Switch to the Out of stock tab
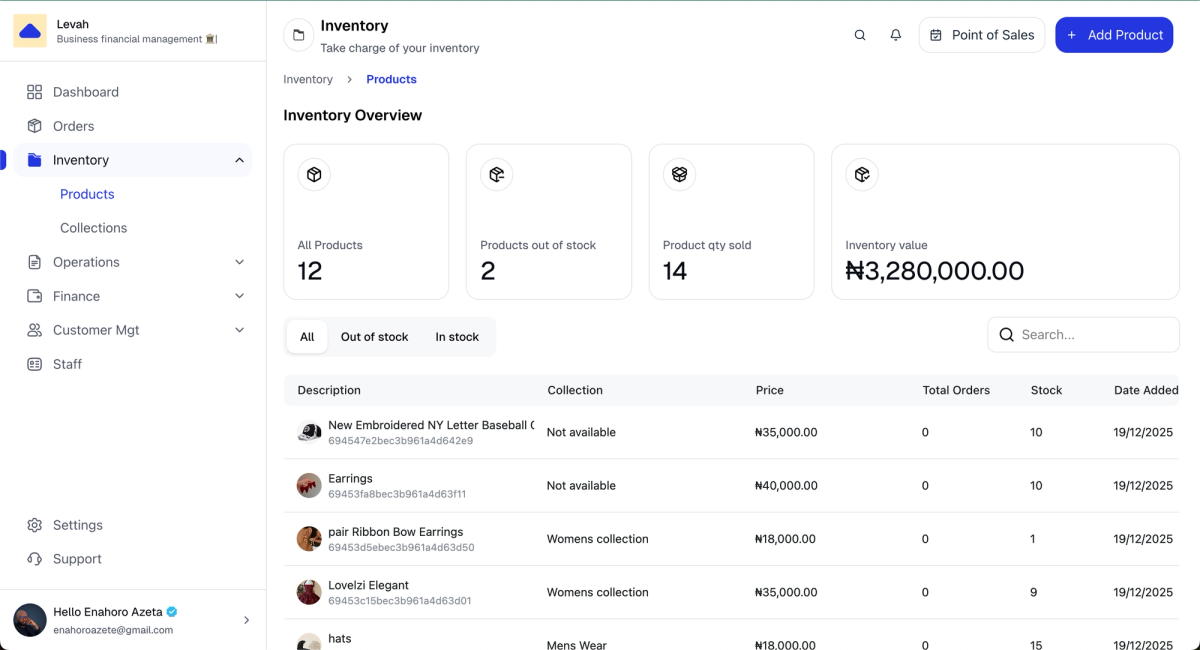This screenshot has width=1200, height=650. (374, 337)
